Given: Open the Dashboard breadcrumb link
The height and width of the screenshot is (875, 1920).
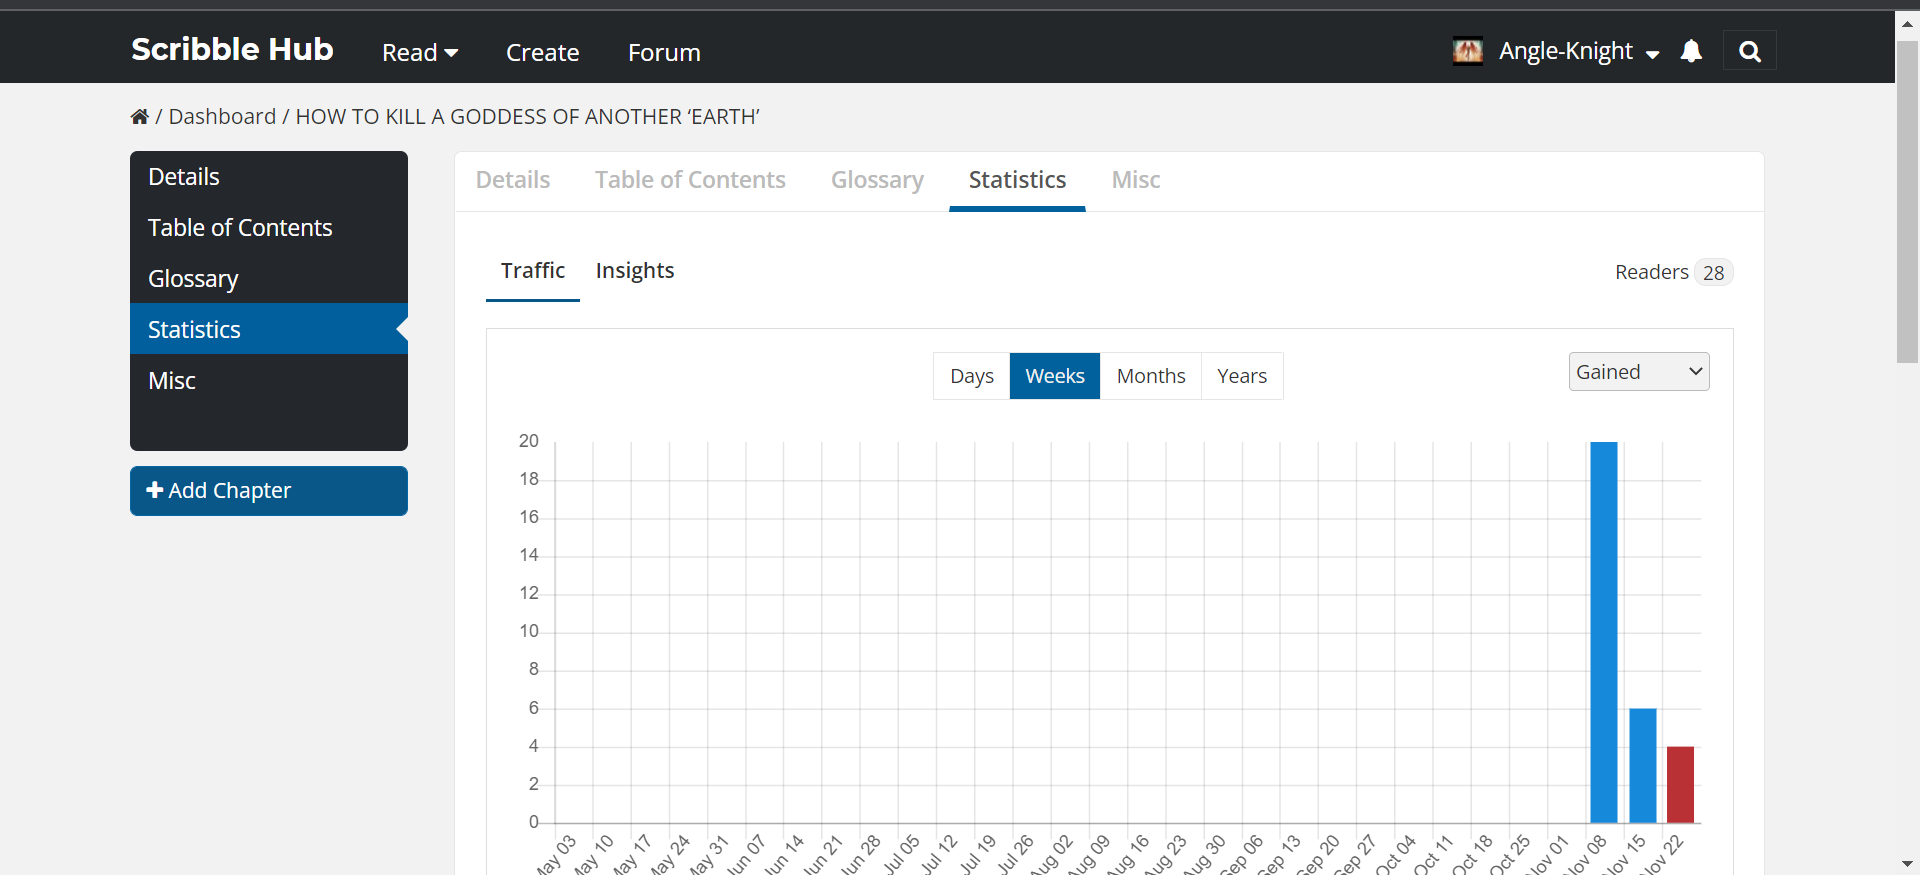Looking at the screenshot, I should pos(222,117).
